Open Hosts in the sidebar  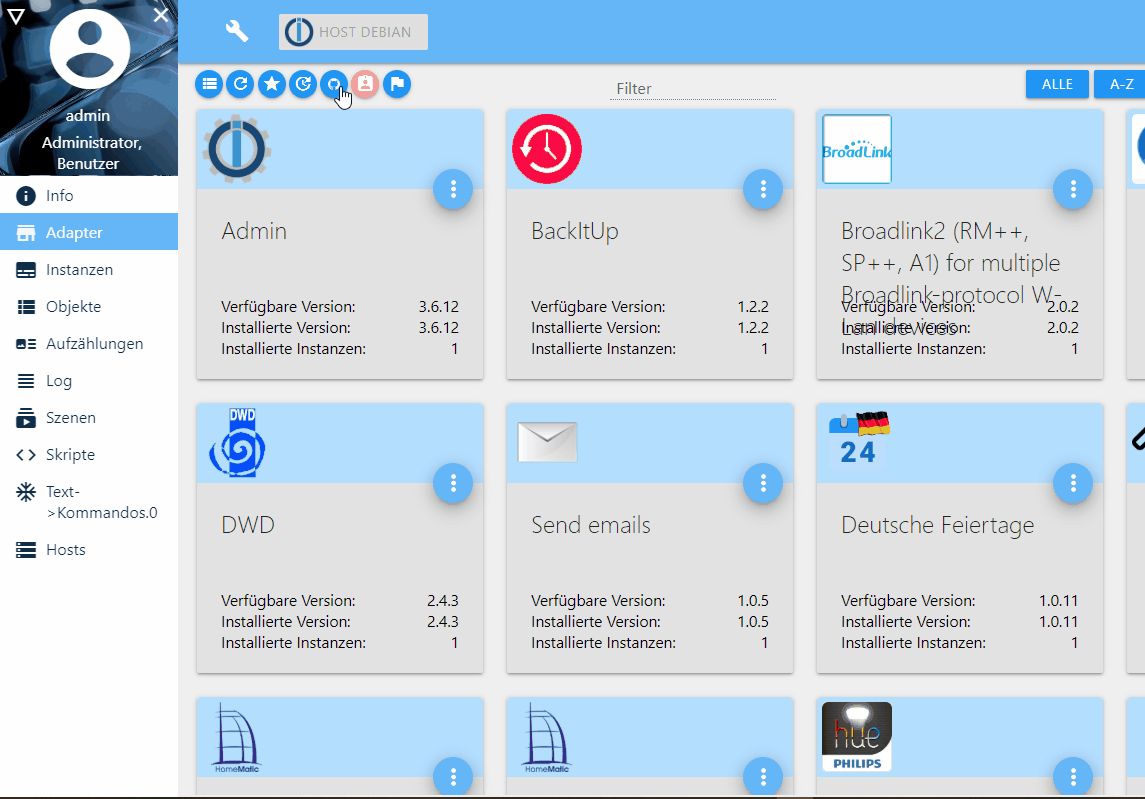coord(89,549)
